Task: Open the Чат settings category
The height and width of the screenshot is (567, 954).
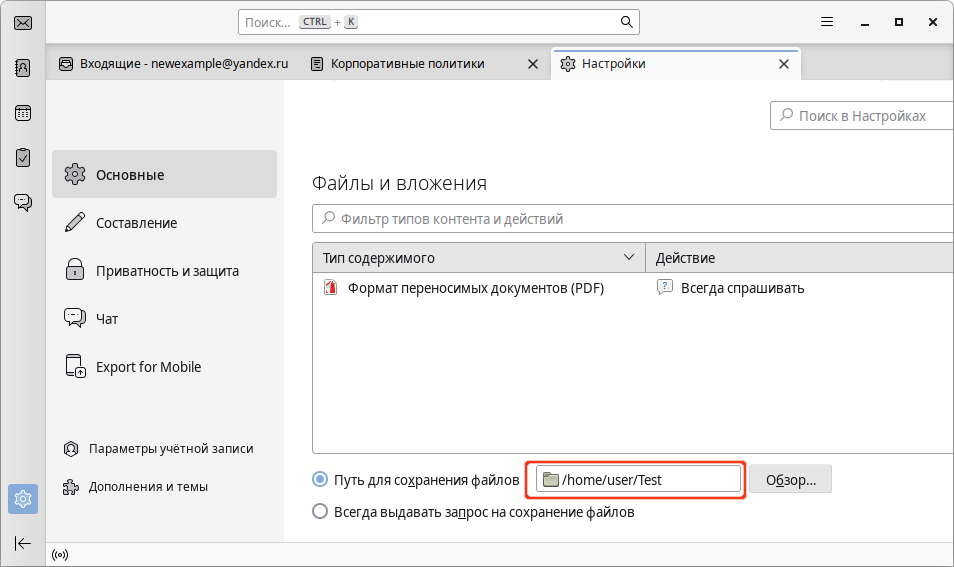Action: [x=164, y=319]
